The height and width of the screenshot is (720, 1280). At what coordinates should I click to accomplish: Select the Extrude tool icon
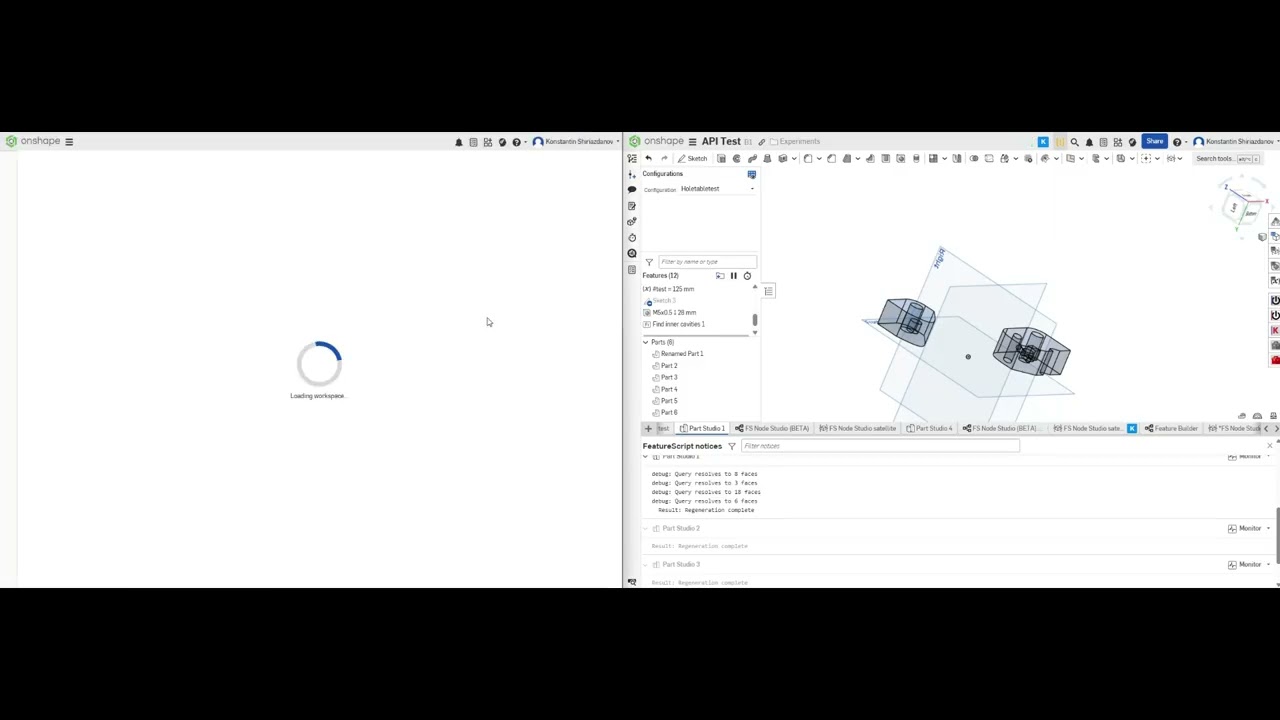click(721, 158)
